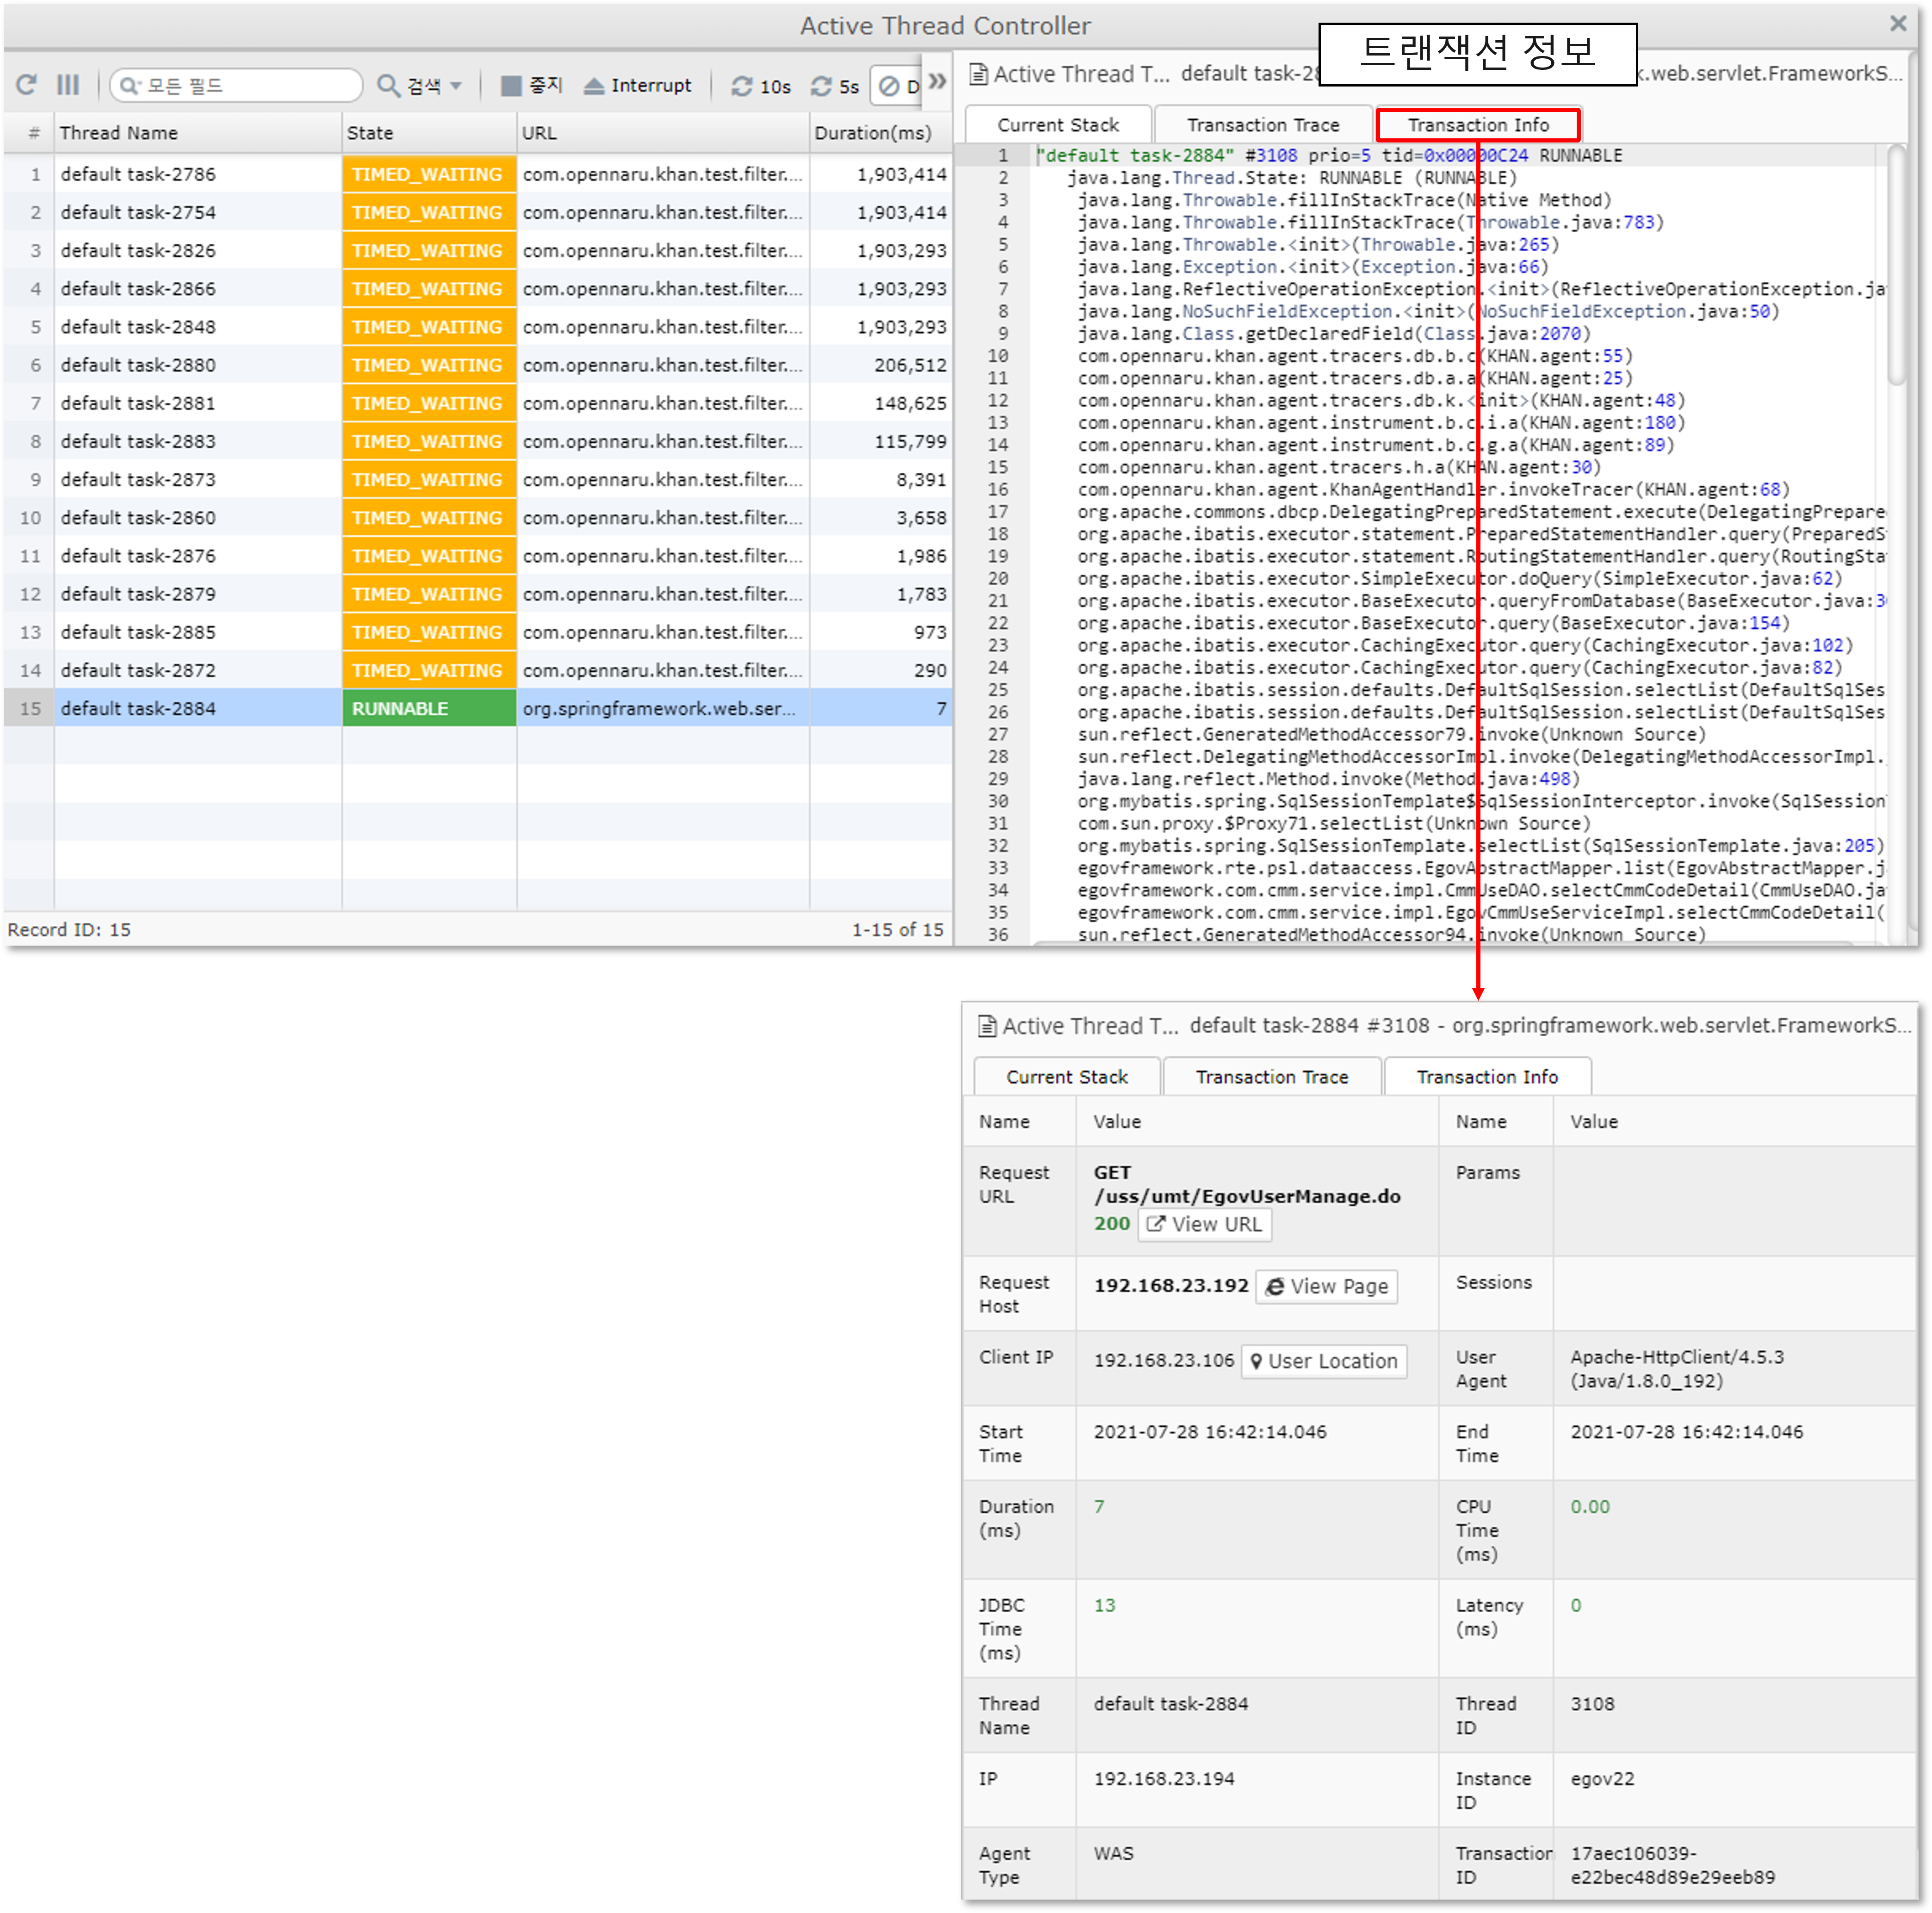Open the column selector icon
This screenshot has width=1932, height=1913.
coord(68,85)
